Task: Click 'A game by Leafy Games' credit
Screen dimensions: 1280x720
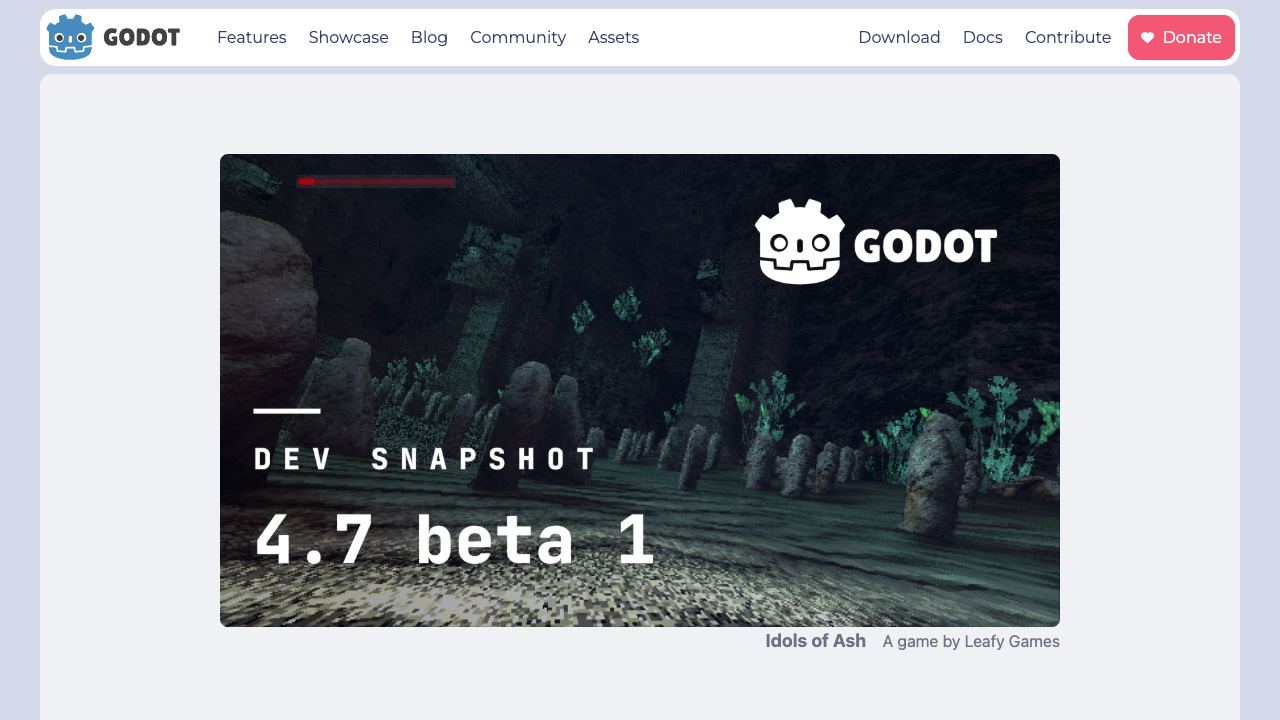Action: 971,641
